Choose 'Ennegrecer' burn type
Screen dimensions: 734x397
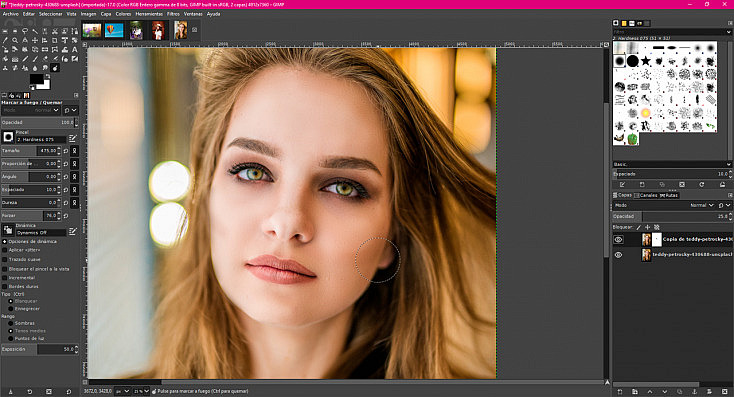11,309
